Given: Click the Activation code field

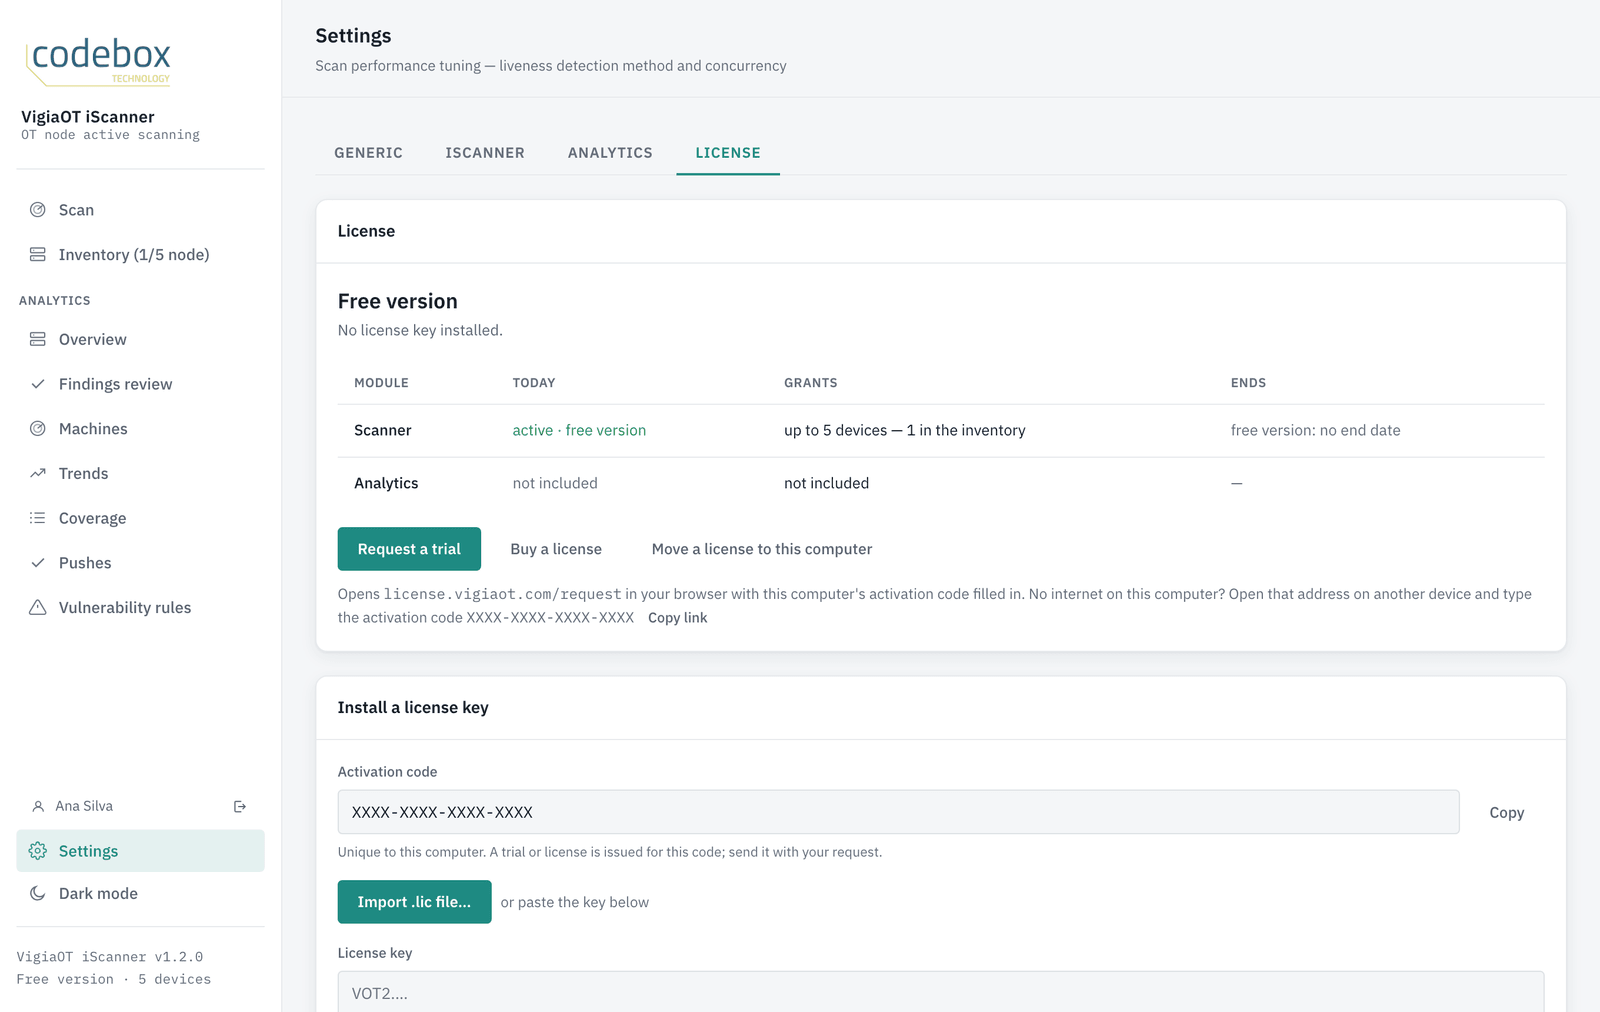Looking at the screenshot, I should coord(898,812).
